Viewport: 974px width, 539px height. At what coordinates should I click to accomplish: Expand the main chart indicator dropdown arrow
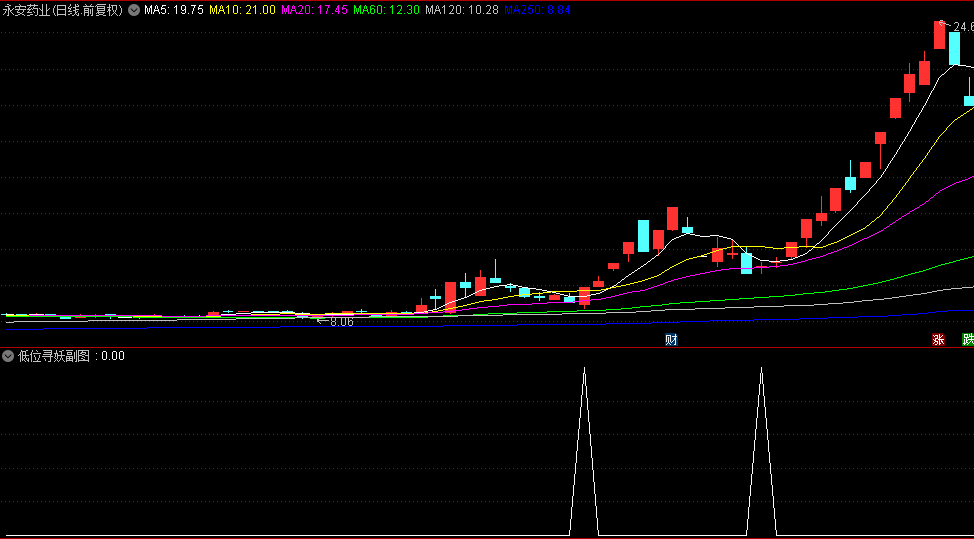pyautogui.click(x=134, y=10)
